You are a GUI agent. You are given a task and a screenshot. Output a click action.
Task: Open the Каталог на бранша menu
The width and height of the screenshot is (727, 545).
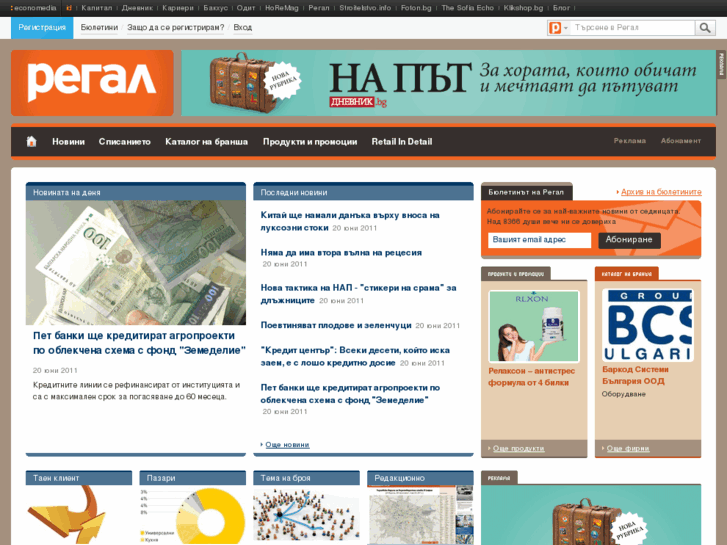click(x=206, y=142)
